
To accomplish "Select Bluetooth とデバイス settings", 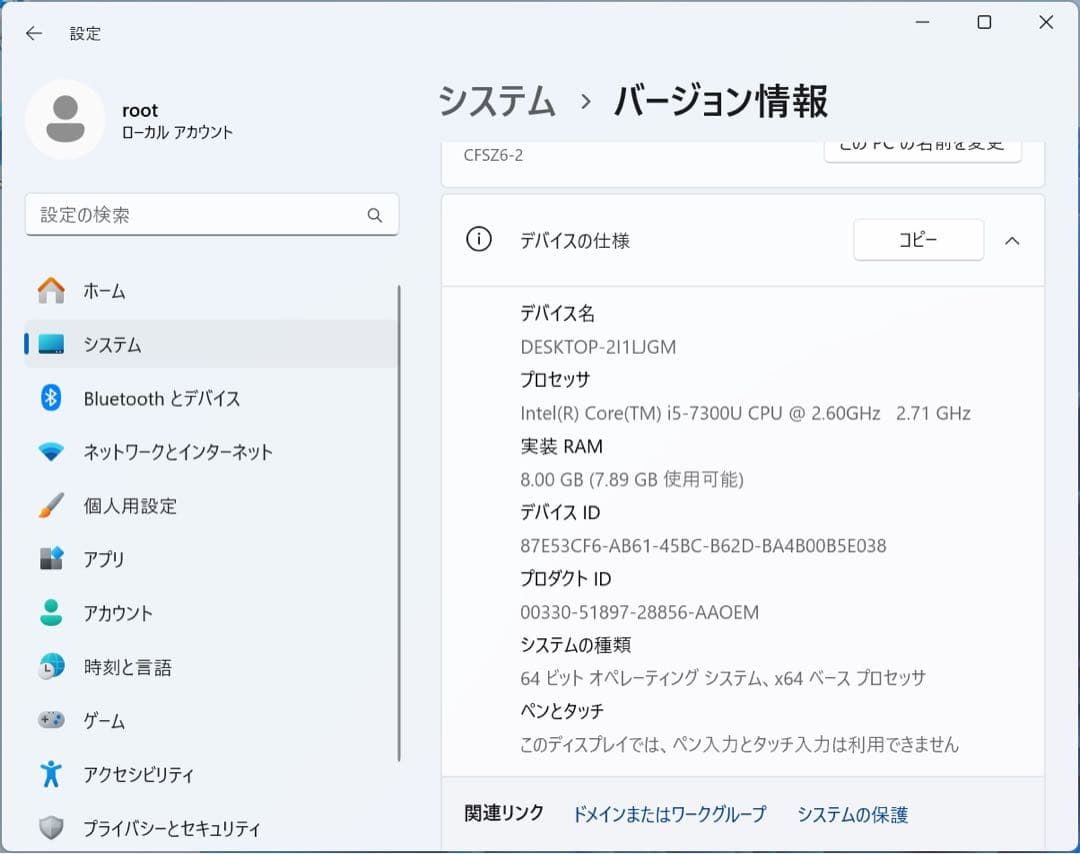I will [162, 398].
